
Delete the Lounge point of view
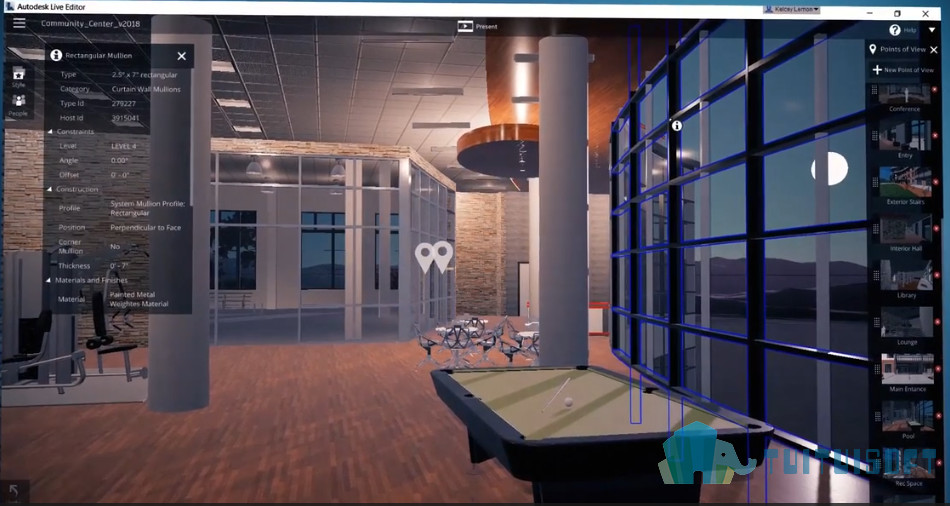(x=938, y=322)
